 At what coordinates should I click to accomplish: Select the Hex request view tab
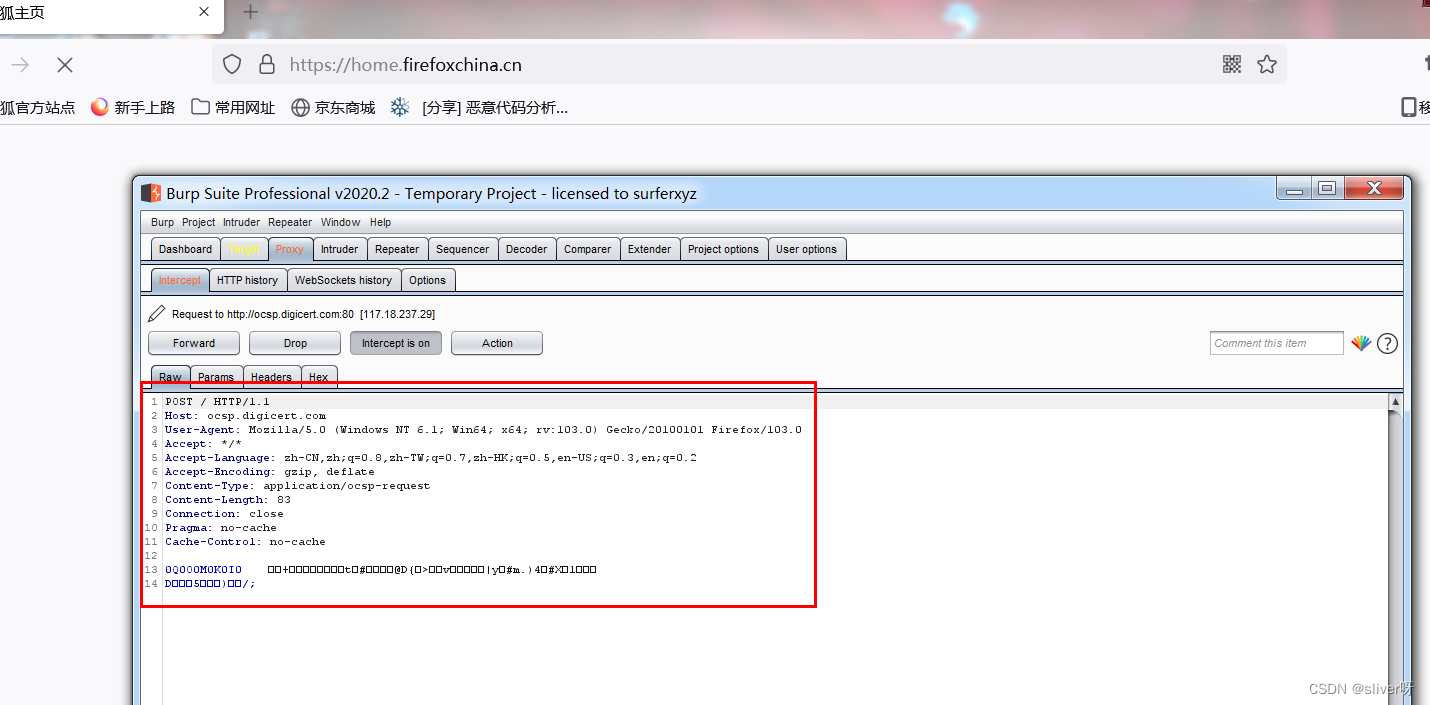click(x=319, y=377)
